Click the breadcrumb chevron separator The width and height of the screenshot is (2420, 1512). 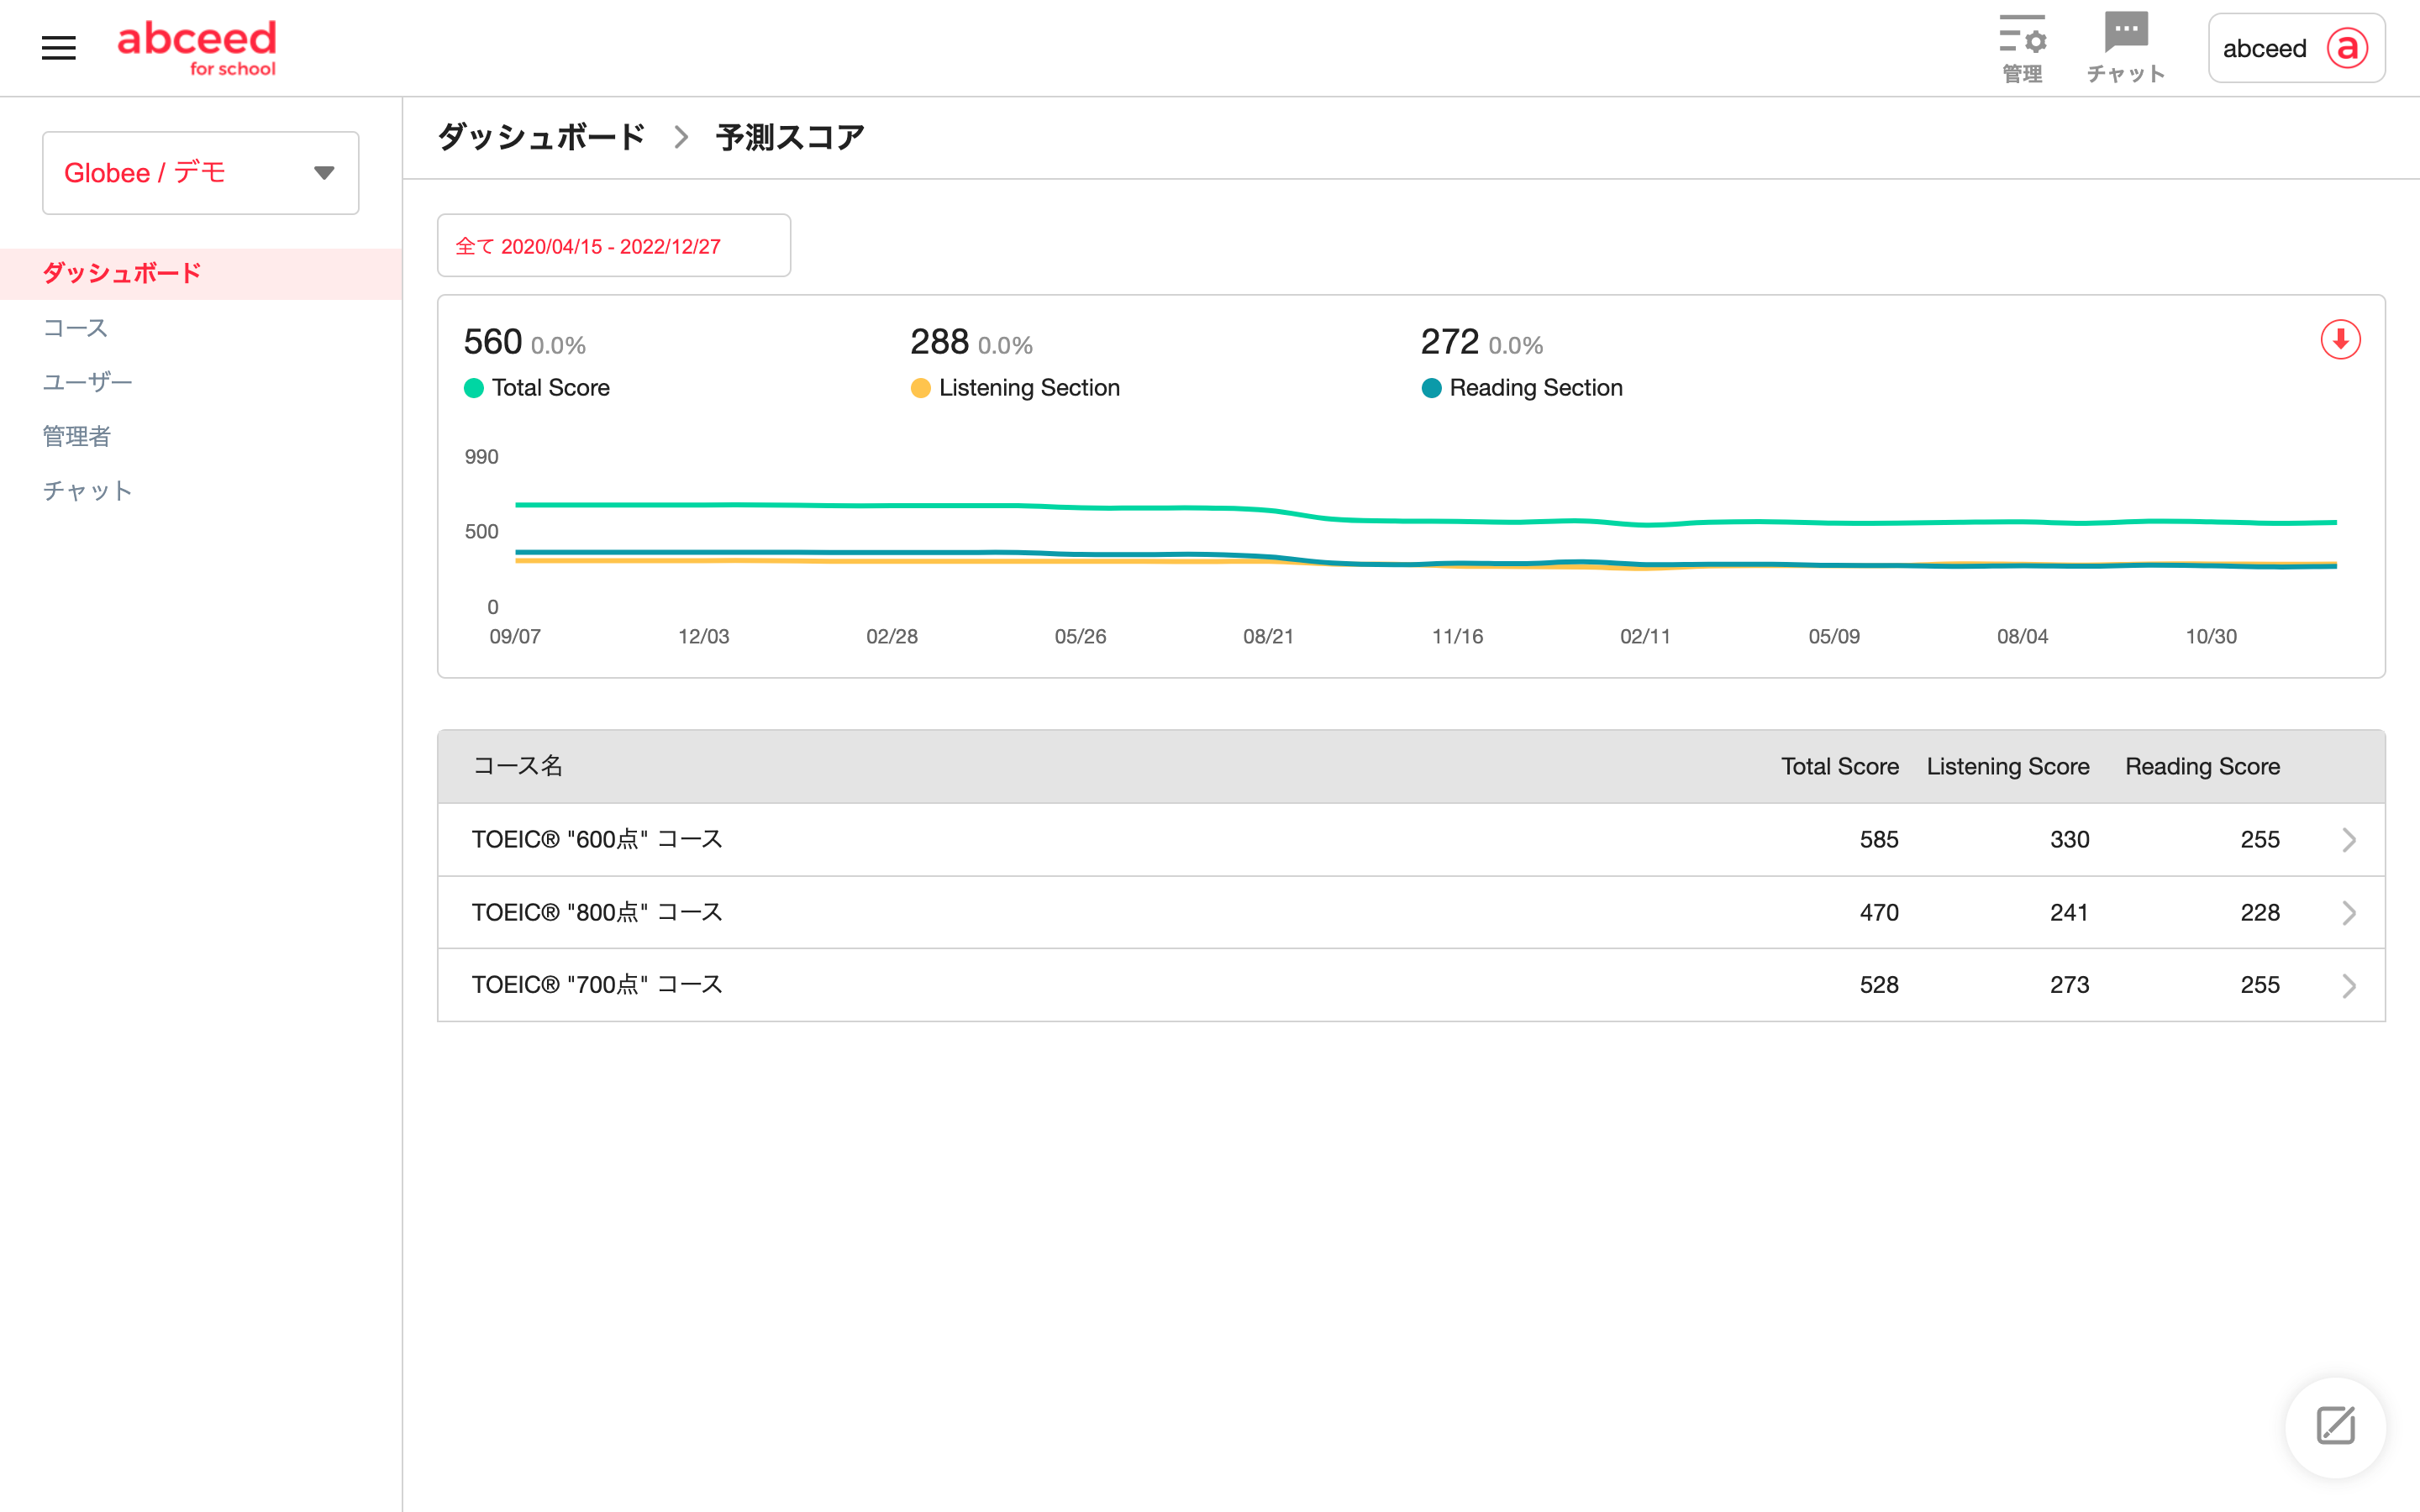pyautogui.click(x=681, y=137)
